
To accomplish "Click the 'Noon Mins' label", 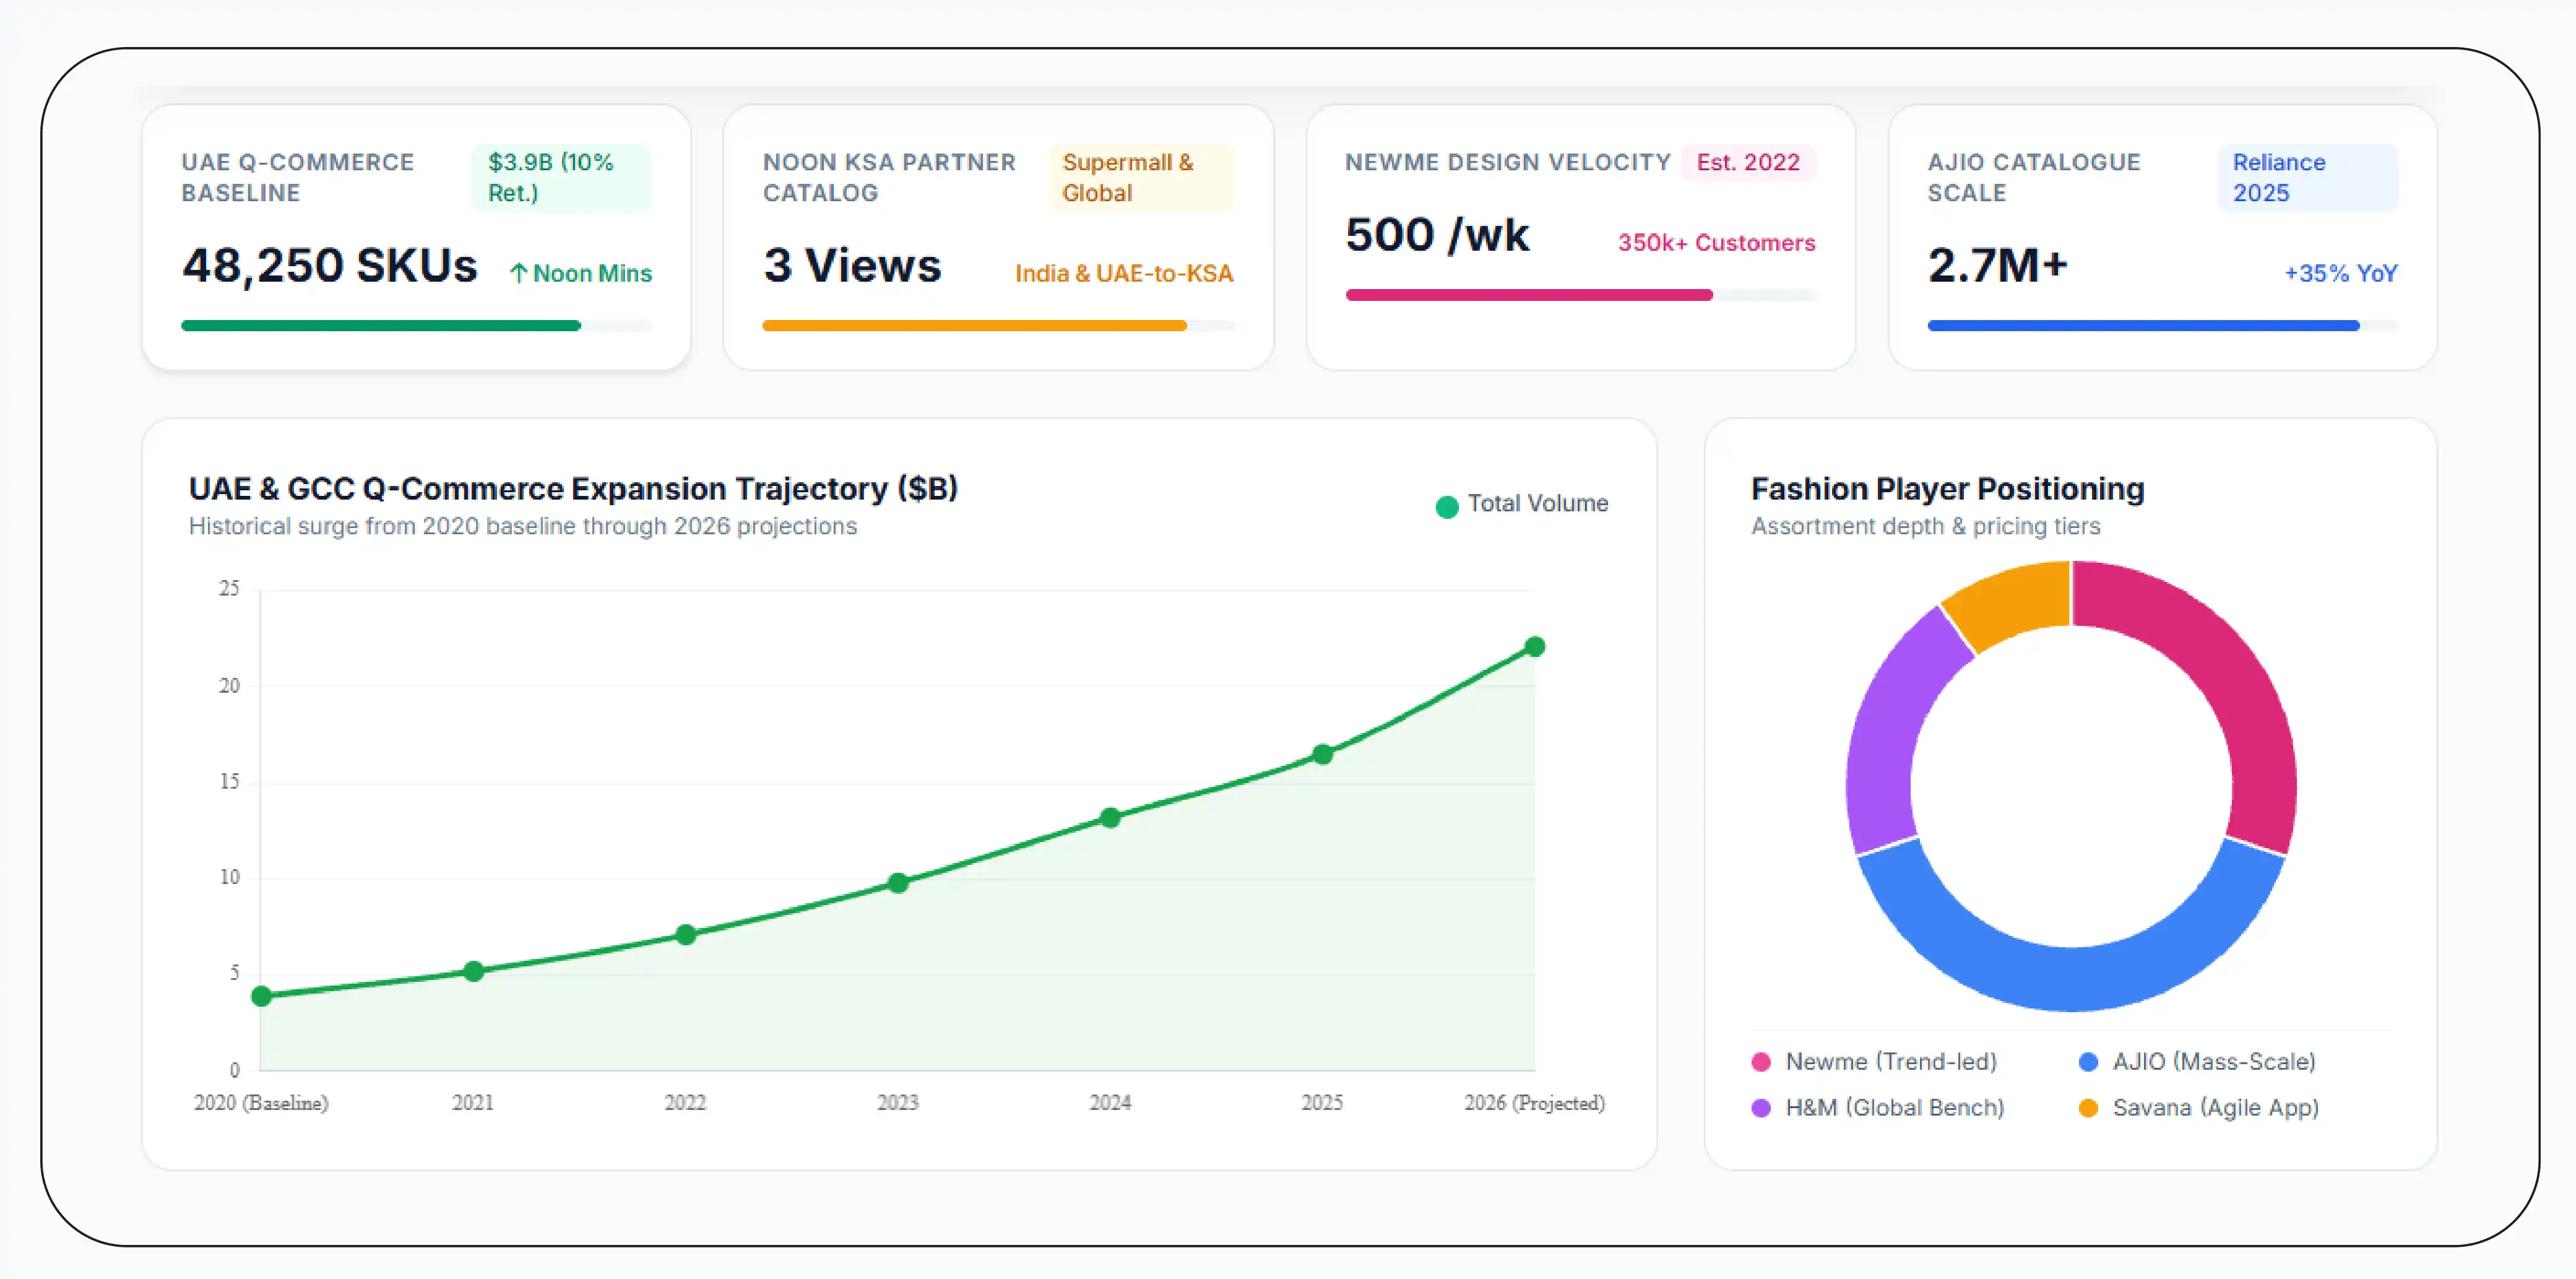I will [x=592, y=273].
